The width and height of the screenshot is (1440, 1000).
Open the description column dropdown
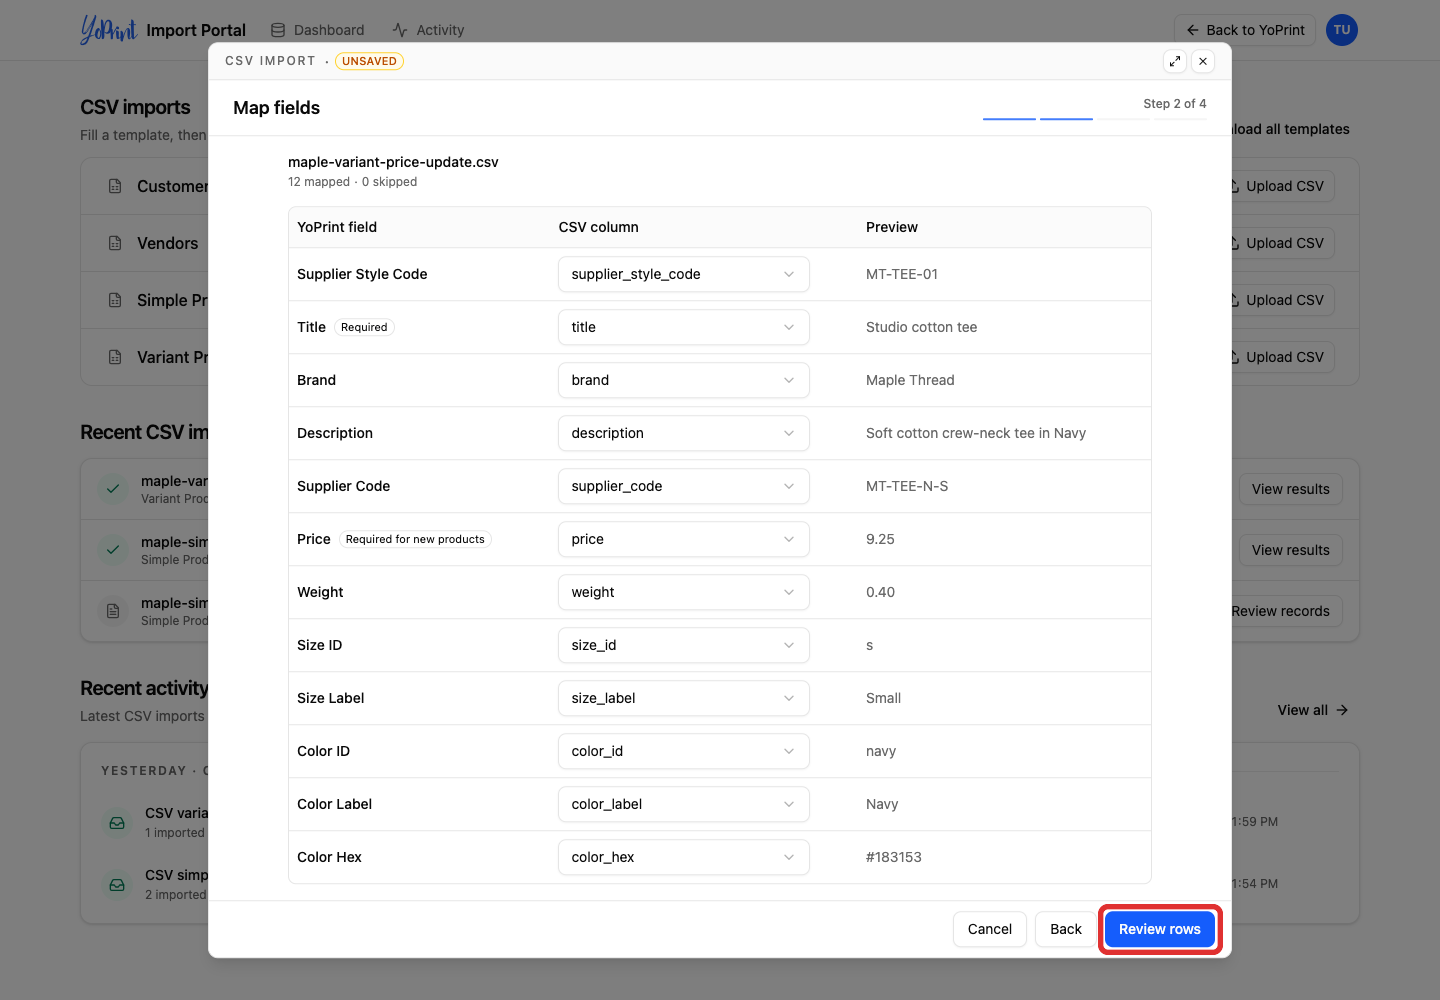coord(684,433)
